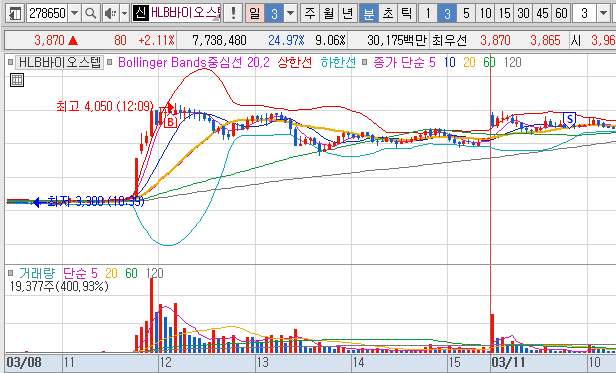Screen dimensions: 616x373
Task: Click the blue 10 moving average label
Action: pos(450,62)
